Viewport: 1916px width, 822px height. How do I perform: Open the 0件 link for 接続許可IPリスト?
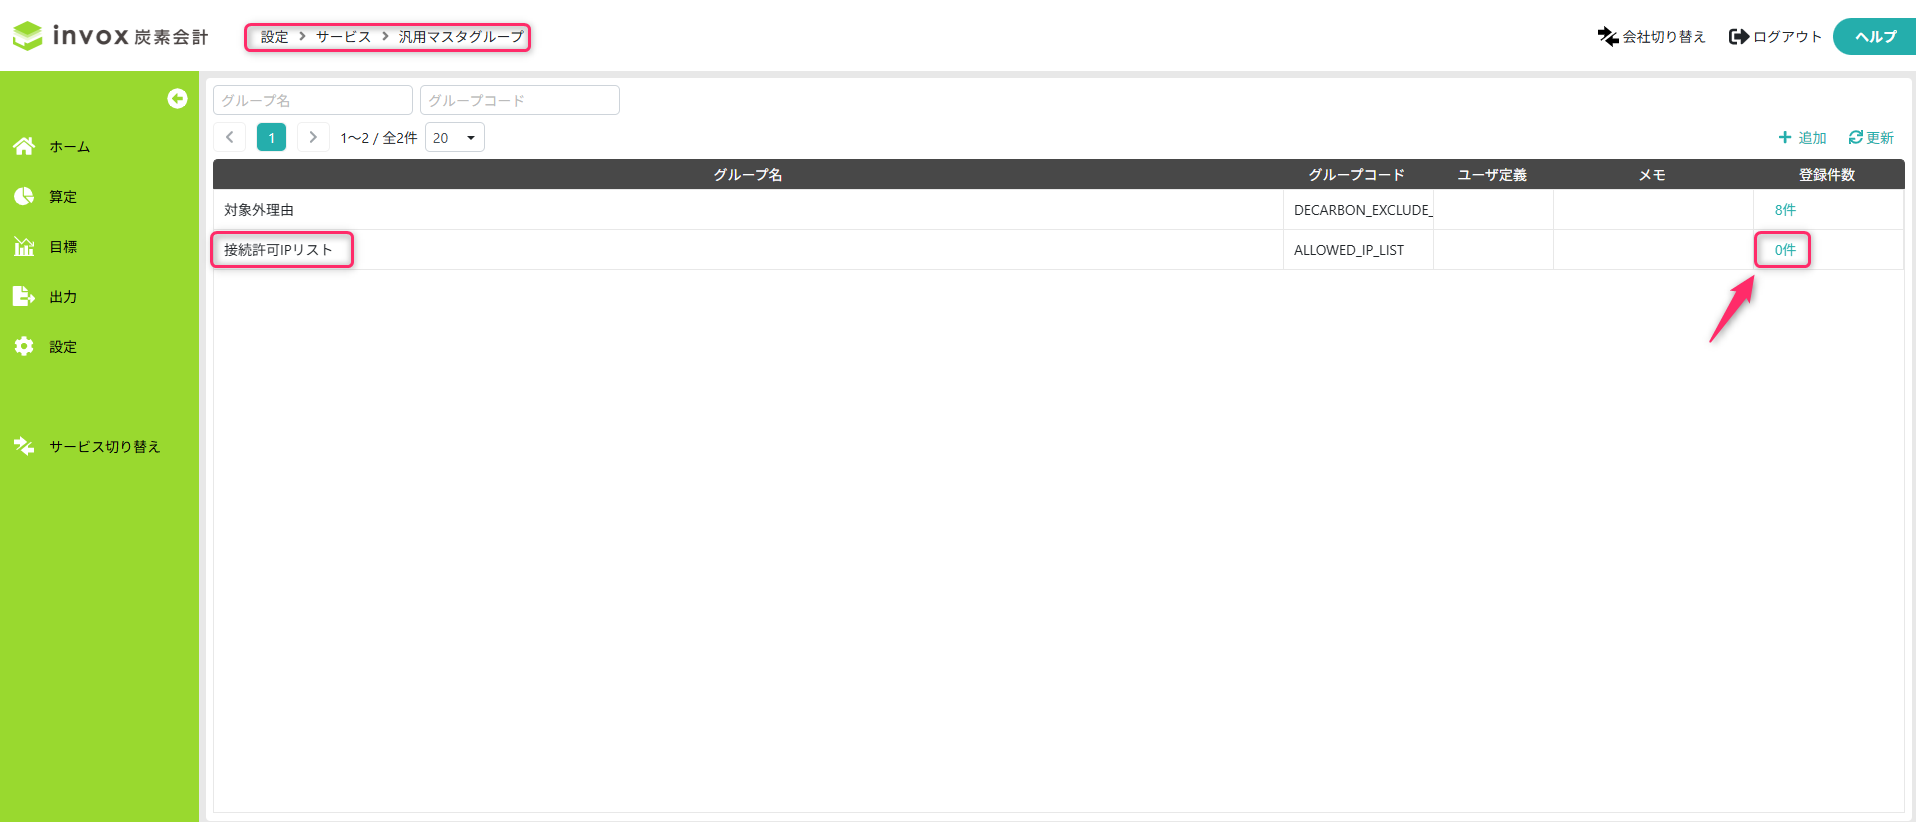(x=1784, y=250)
